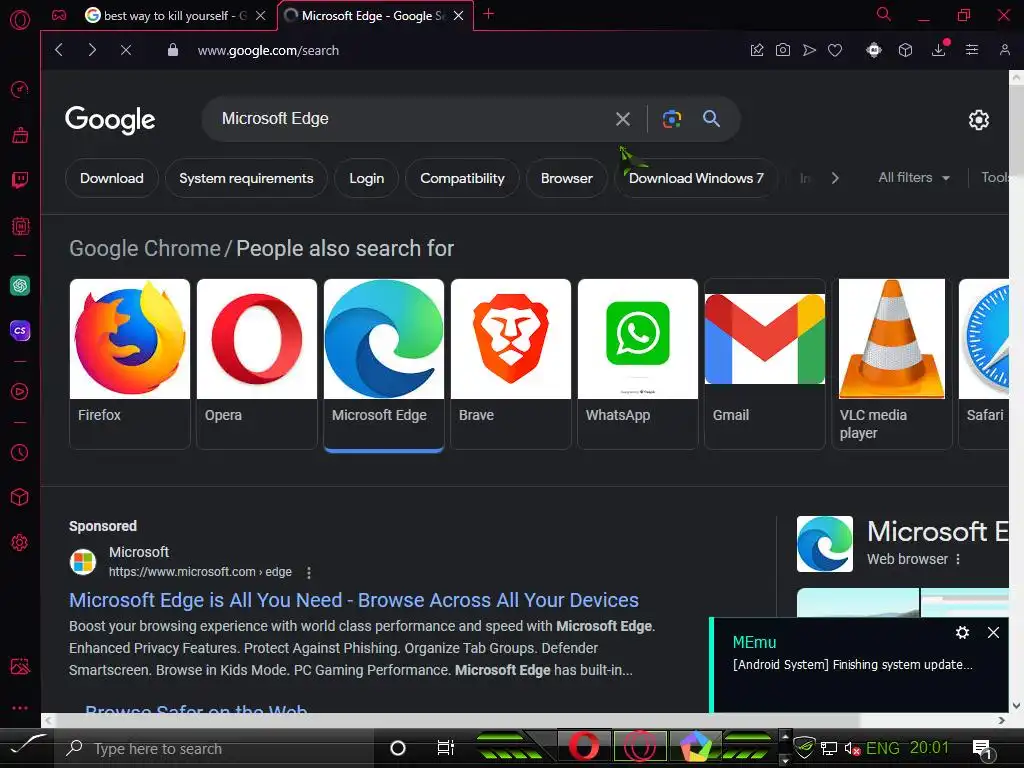Open Task View on taskbar
This screenshot has width=1024, height=768.
pyautogui.click(x=445, y=748)
